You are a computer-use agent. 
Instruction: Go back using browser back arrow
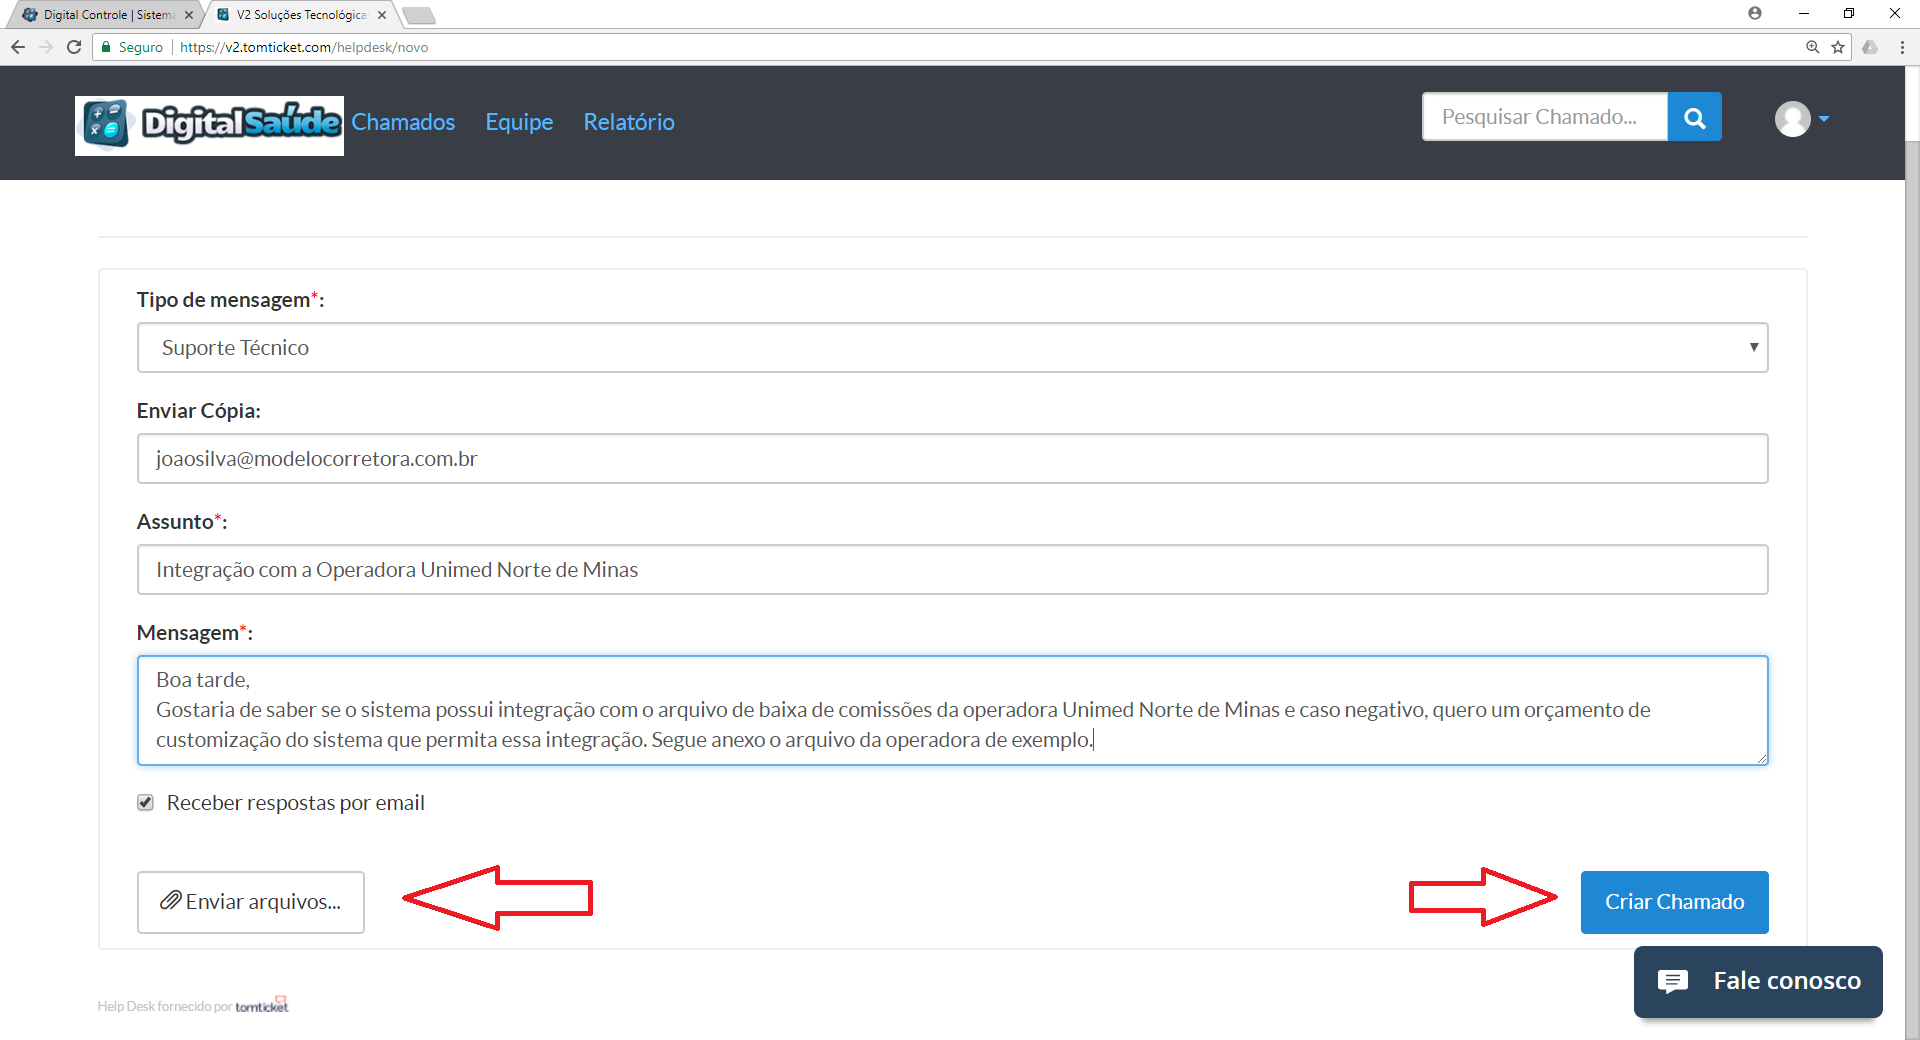pos(18,47)
